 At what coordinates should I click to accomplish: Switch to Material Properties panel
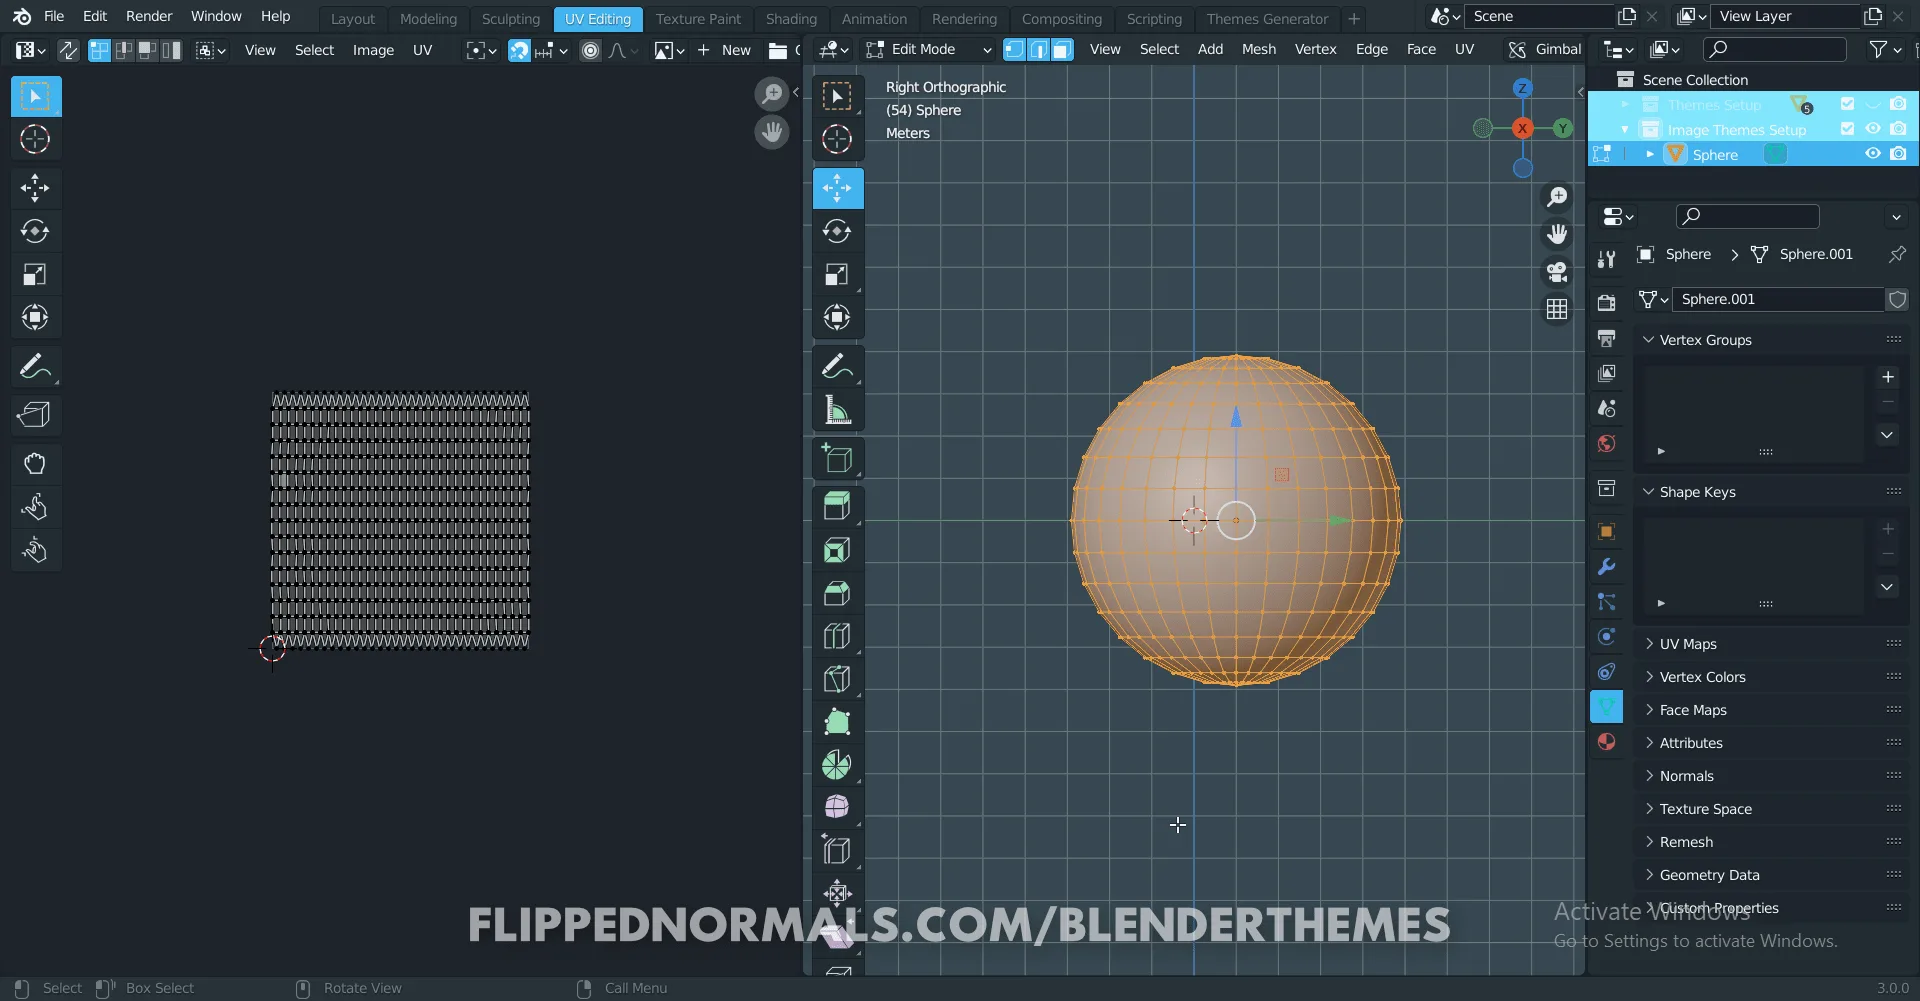pos(1607,741)
